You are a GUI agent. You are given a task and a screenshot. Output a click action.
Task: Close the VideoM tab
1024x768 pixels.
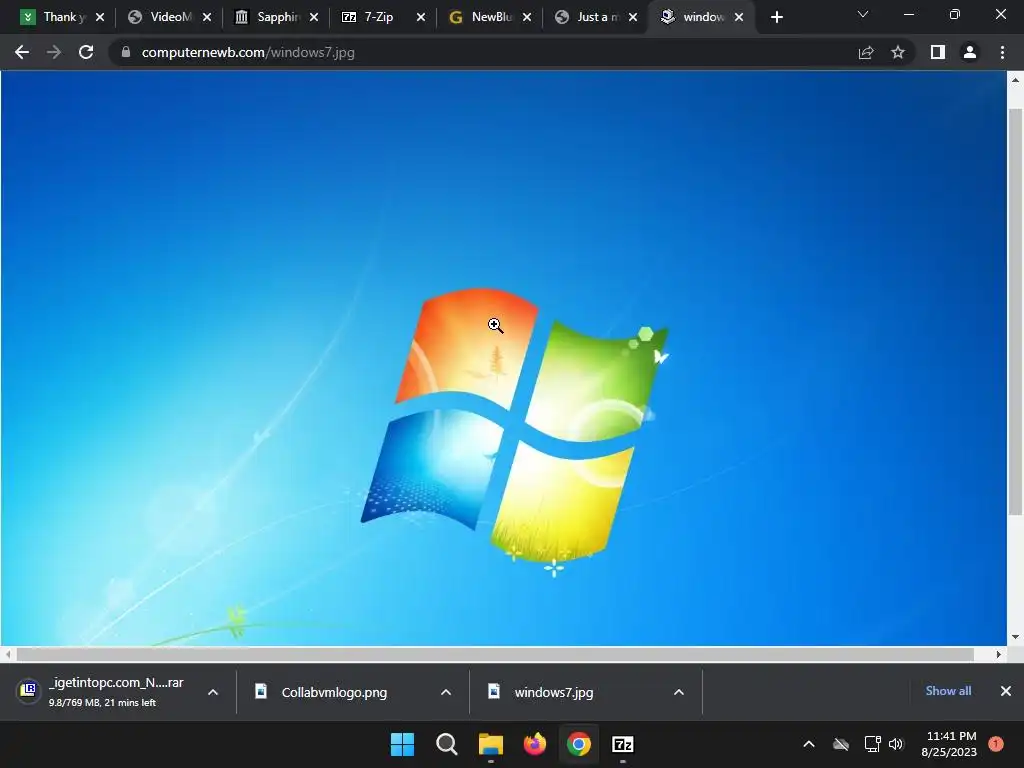pos(207,18)
